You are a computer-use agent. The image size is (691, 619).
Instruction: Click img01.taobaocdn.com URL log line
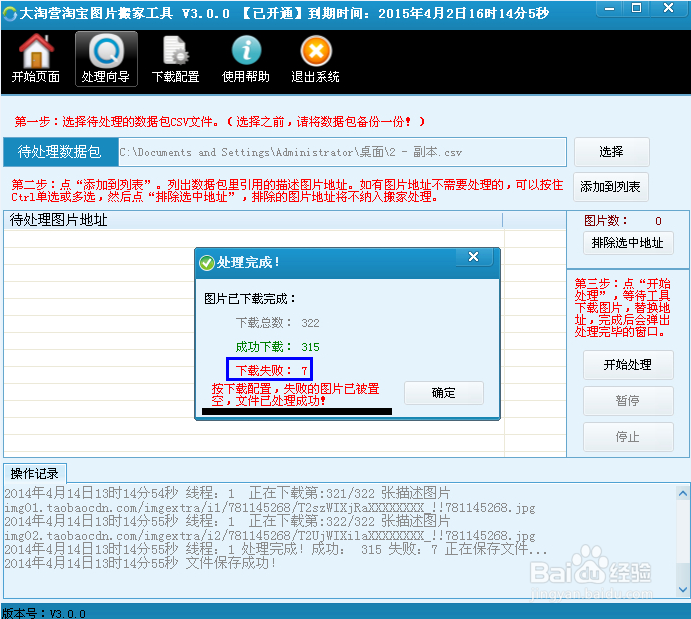click(270, 508)
